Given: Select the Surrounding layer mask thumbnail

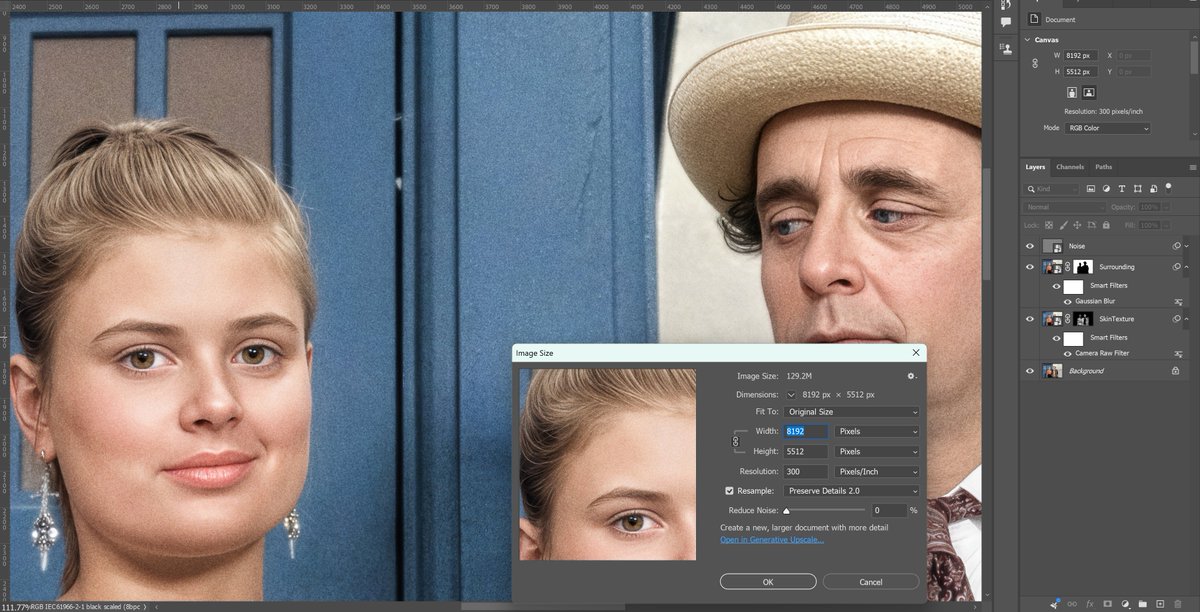Looking at the screenshot, I should [x=1083, y=267].
